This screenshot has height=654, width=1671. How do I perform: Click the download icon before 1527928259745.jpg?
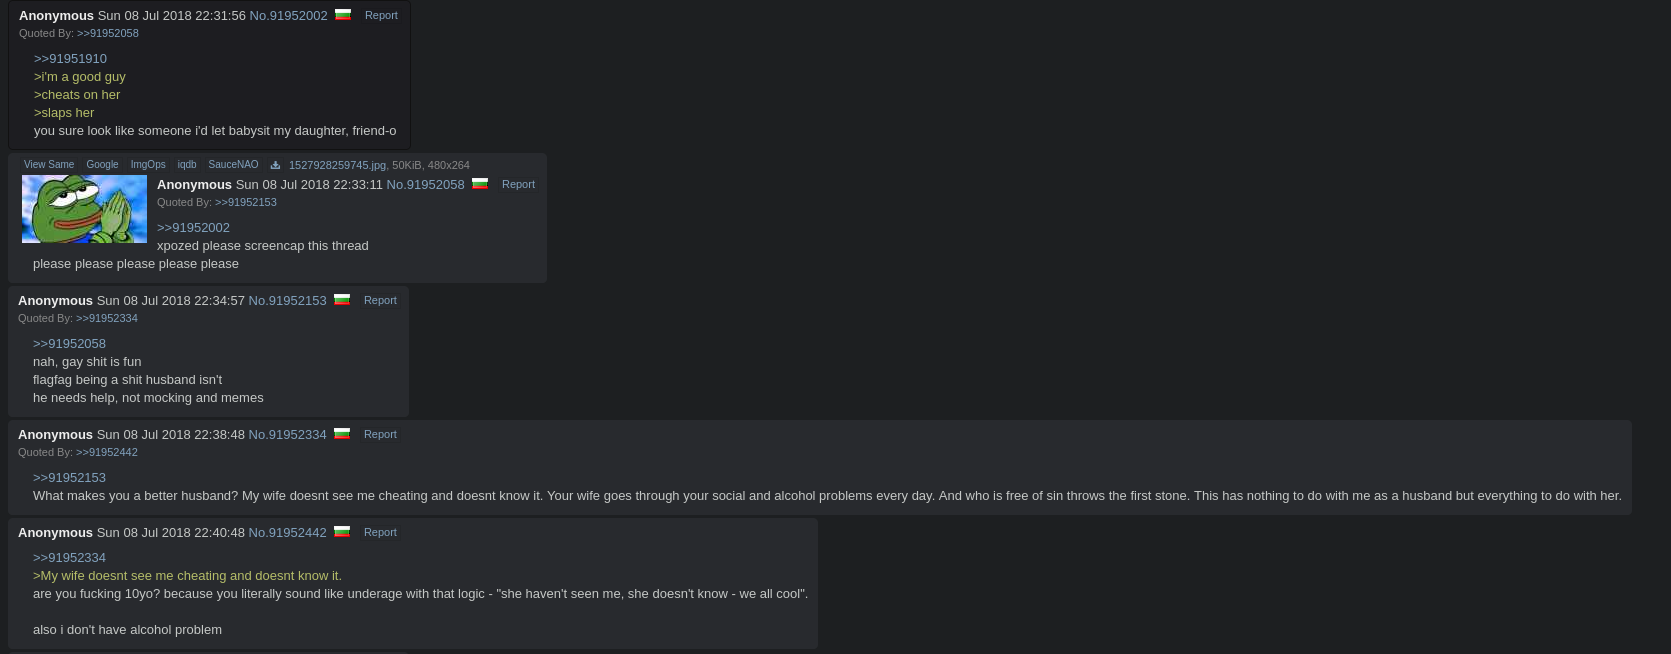(275, 165)
